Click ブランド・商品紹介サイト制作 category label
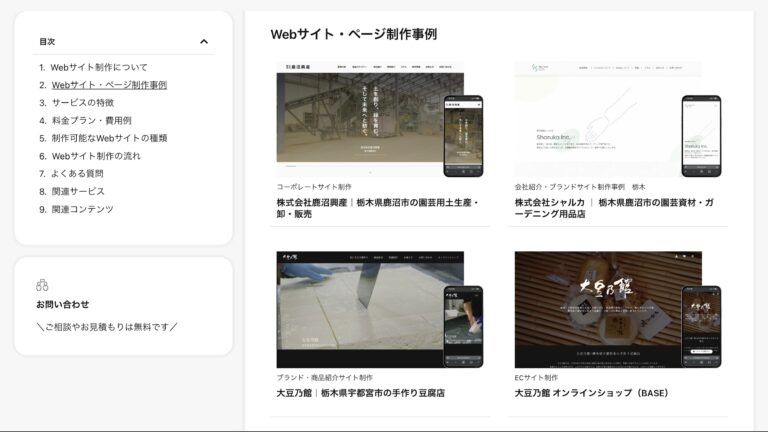 324,377
